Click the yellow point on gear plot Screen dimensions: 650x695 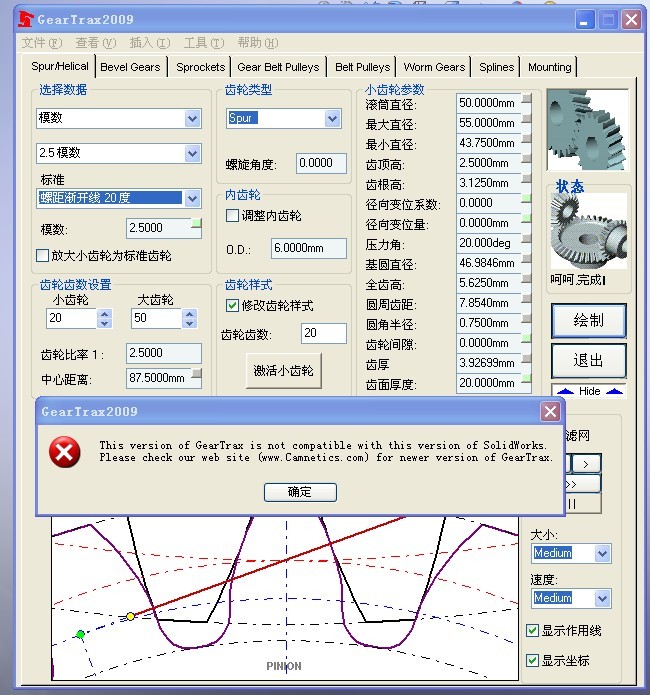pos(130,617)
